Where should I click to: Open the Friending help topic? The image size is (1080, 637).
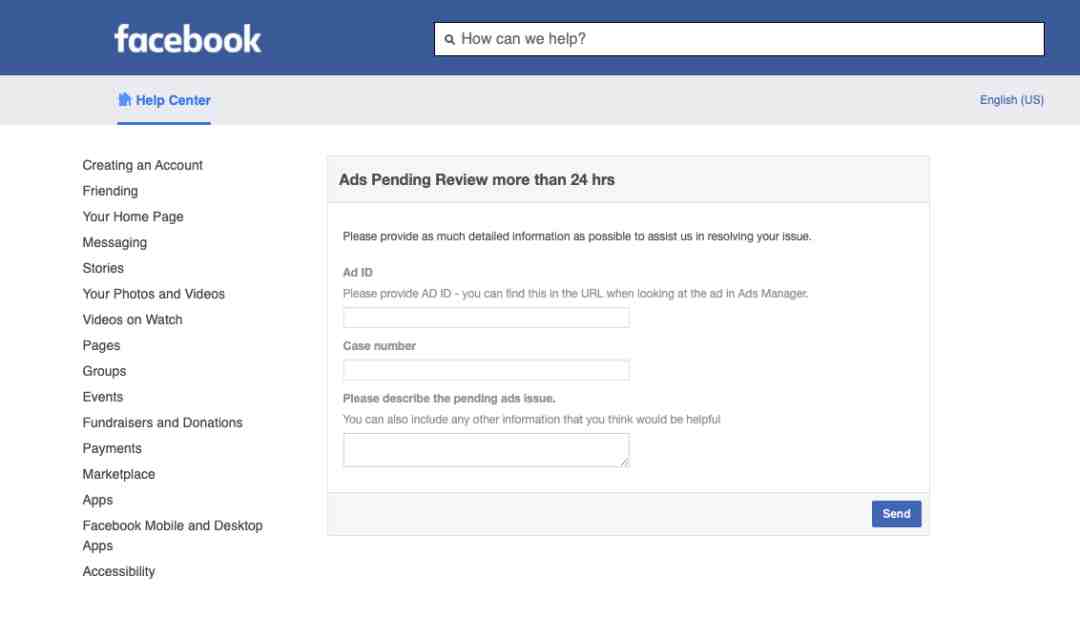click(110, 191)
